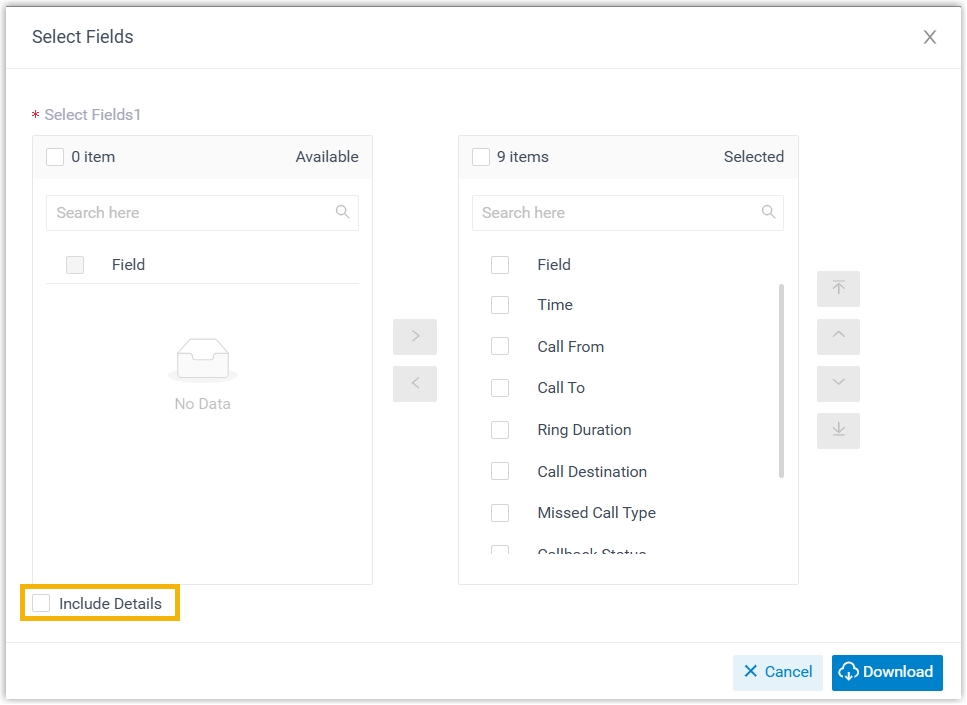
Task: Select the Call Destination checkbox
Action: click(500, 472)
